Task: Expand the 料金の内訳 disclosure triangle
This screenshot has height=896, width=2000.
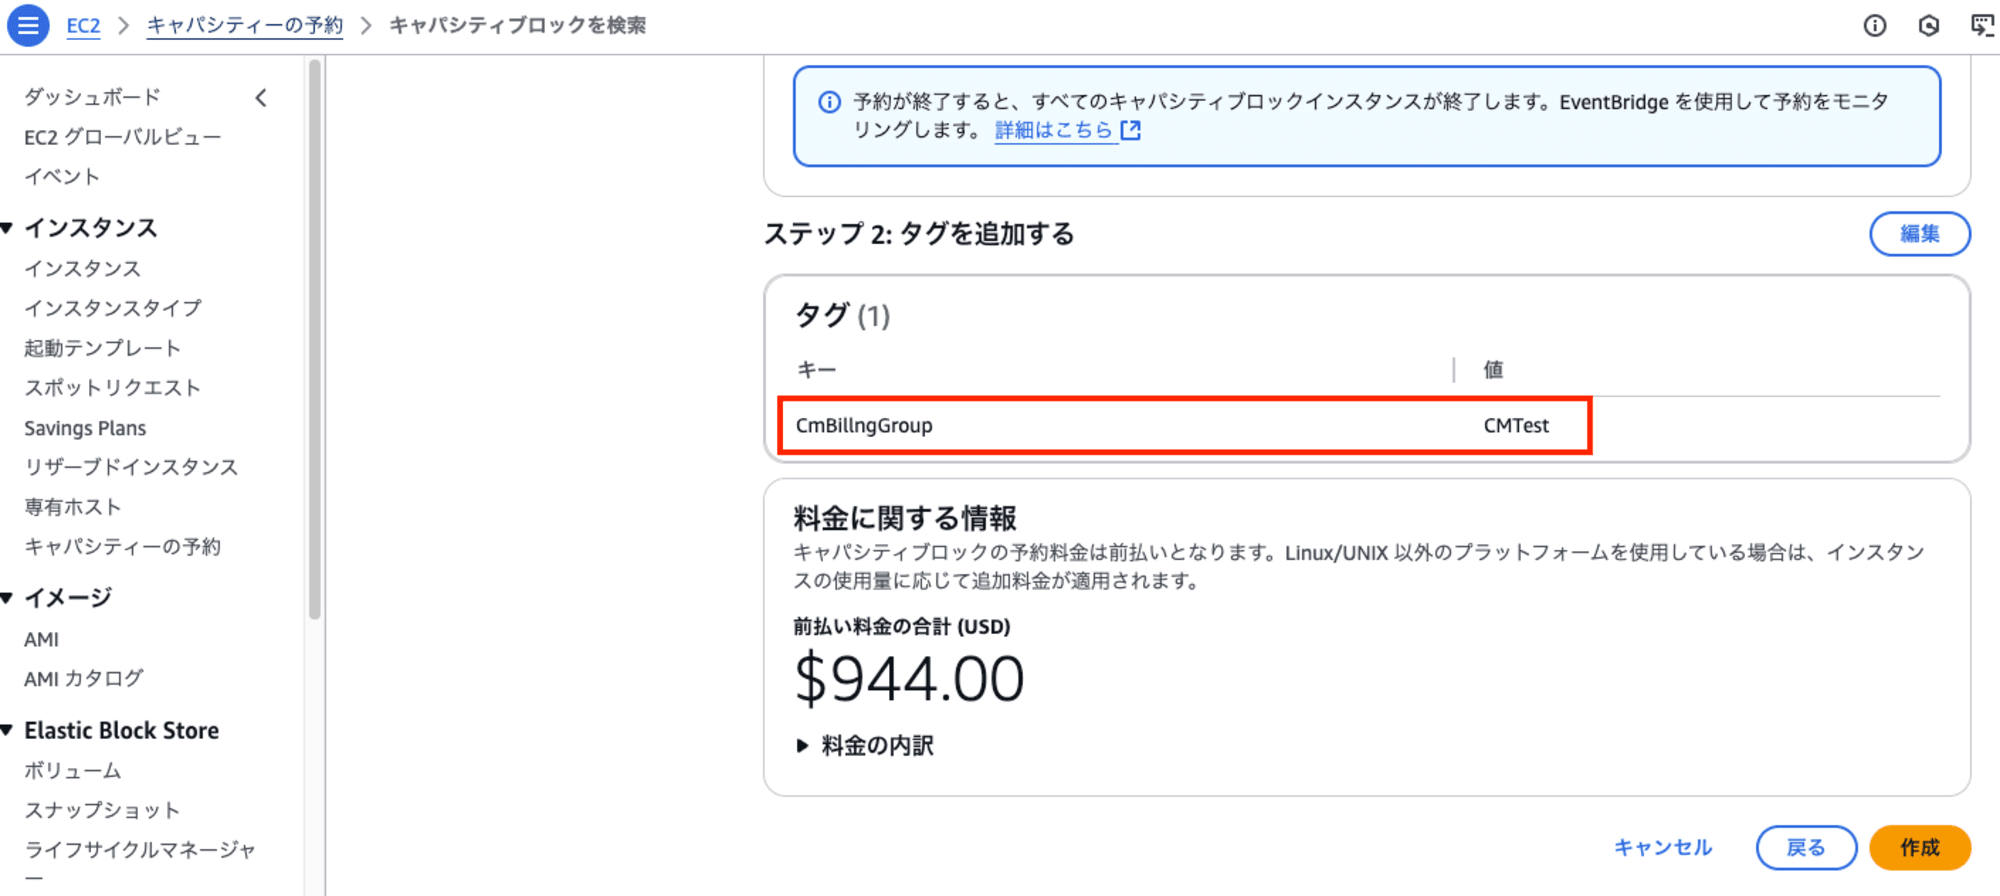Action: [x=802, y=745]
